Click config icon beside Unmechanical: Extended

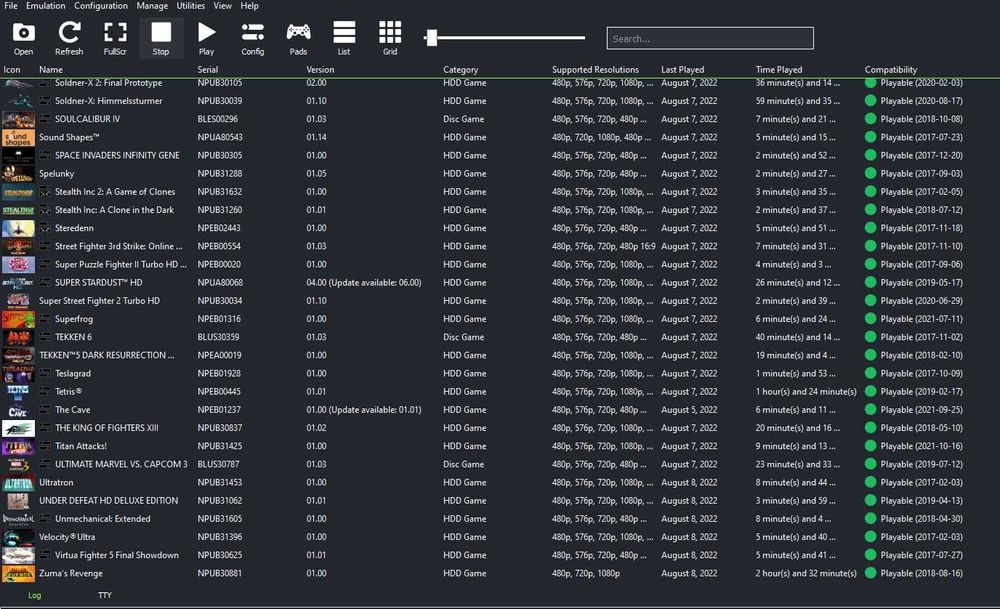pyautogui.click(x=45, y=518)
